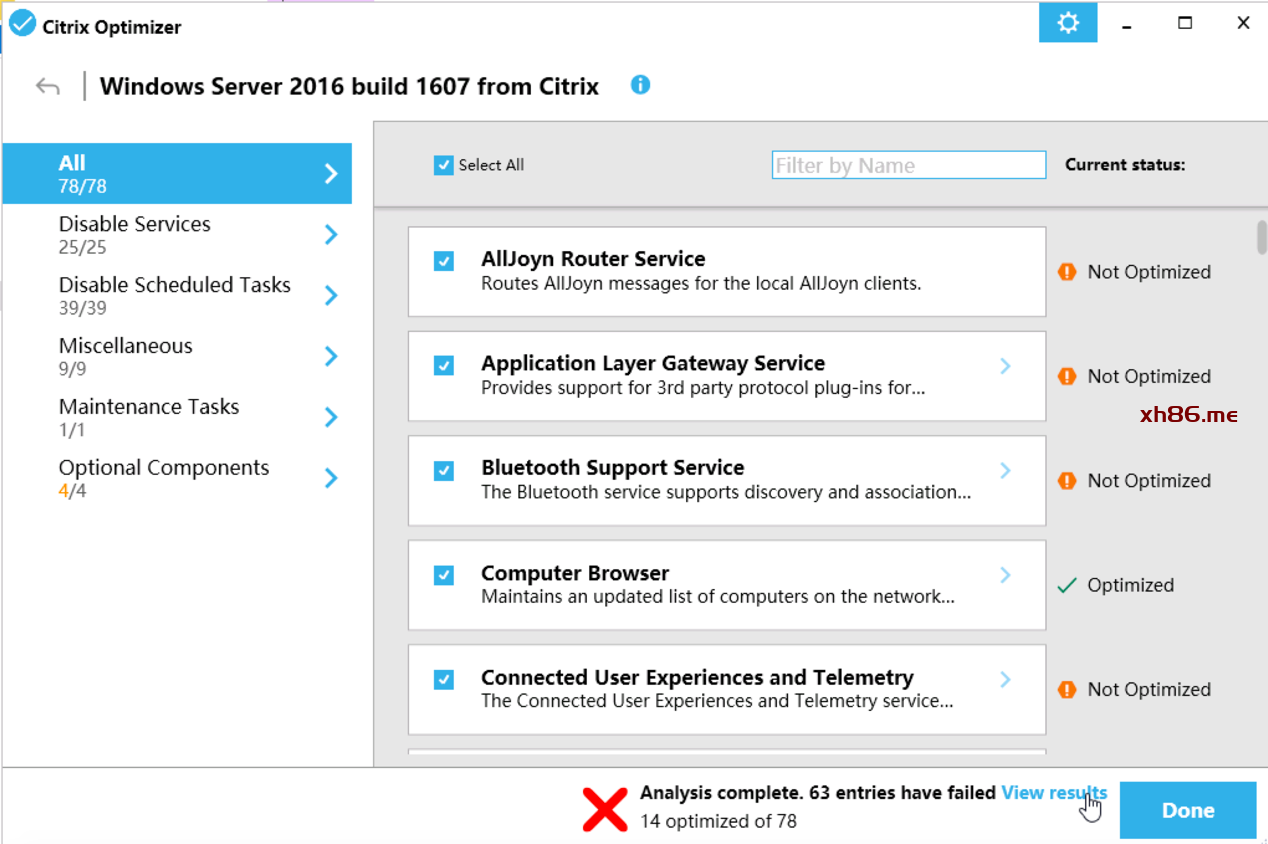Click chevron next to Disable Services
This screenshot has width=1268, height=844.
[x=332, y=235]
